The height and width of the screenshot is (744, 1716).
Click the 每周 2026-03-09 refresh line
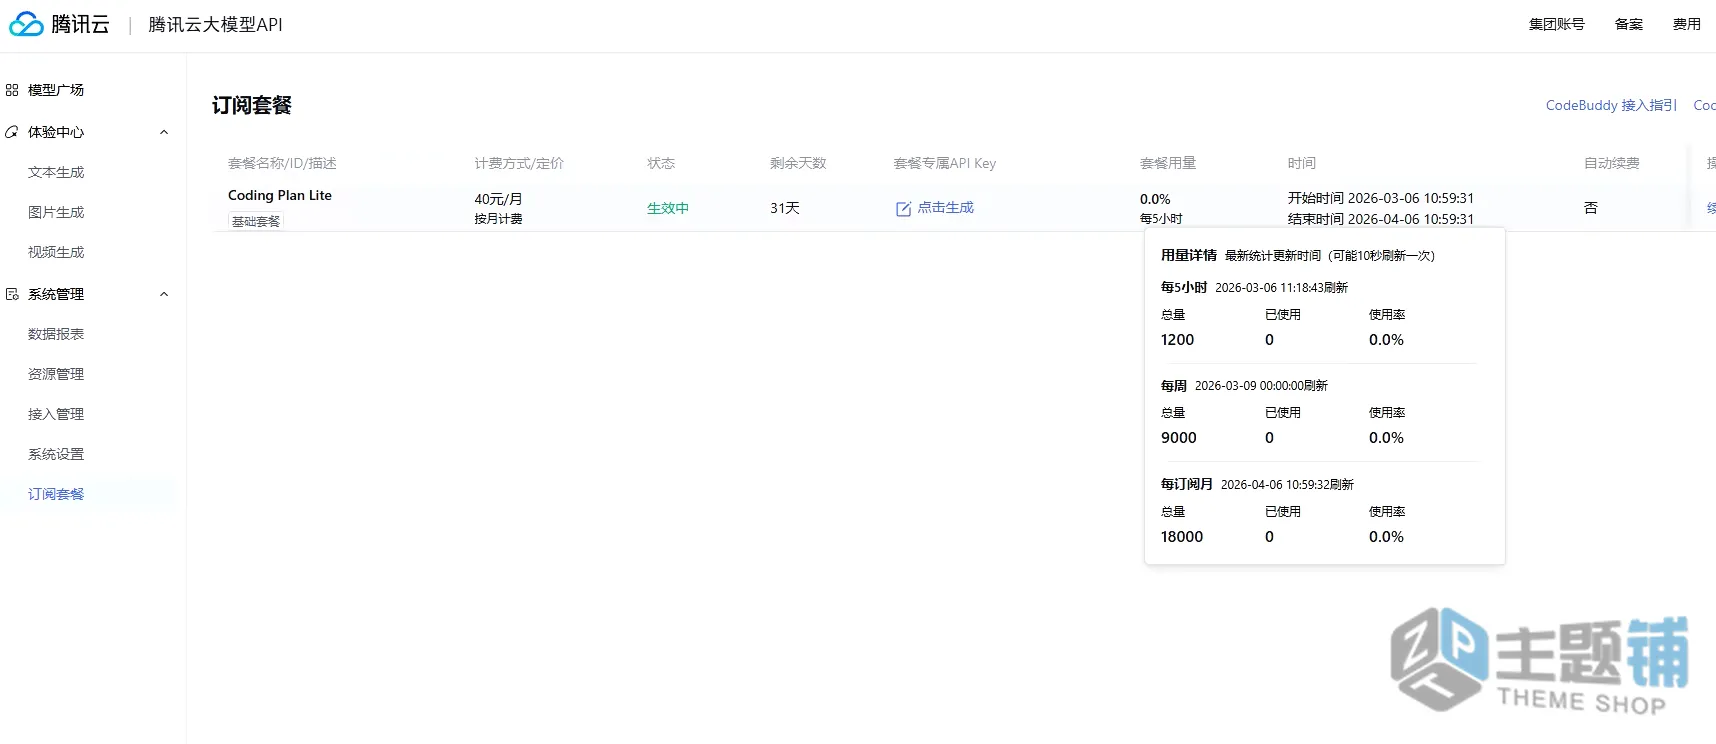(1244, 385)
